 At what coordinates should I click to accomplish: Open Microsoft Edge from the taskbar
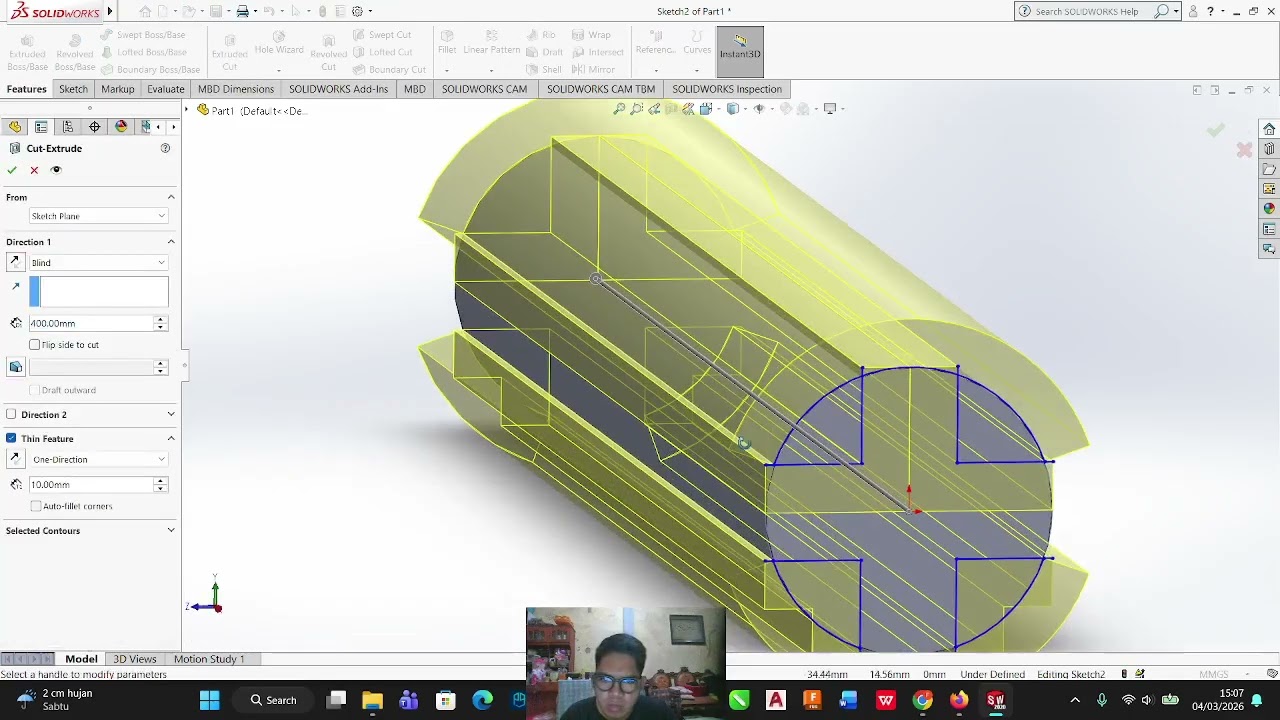point(482,700)
